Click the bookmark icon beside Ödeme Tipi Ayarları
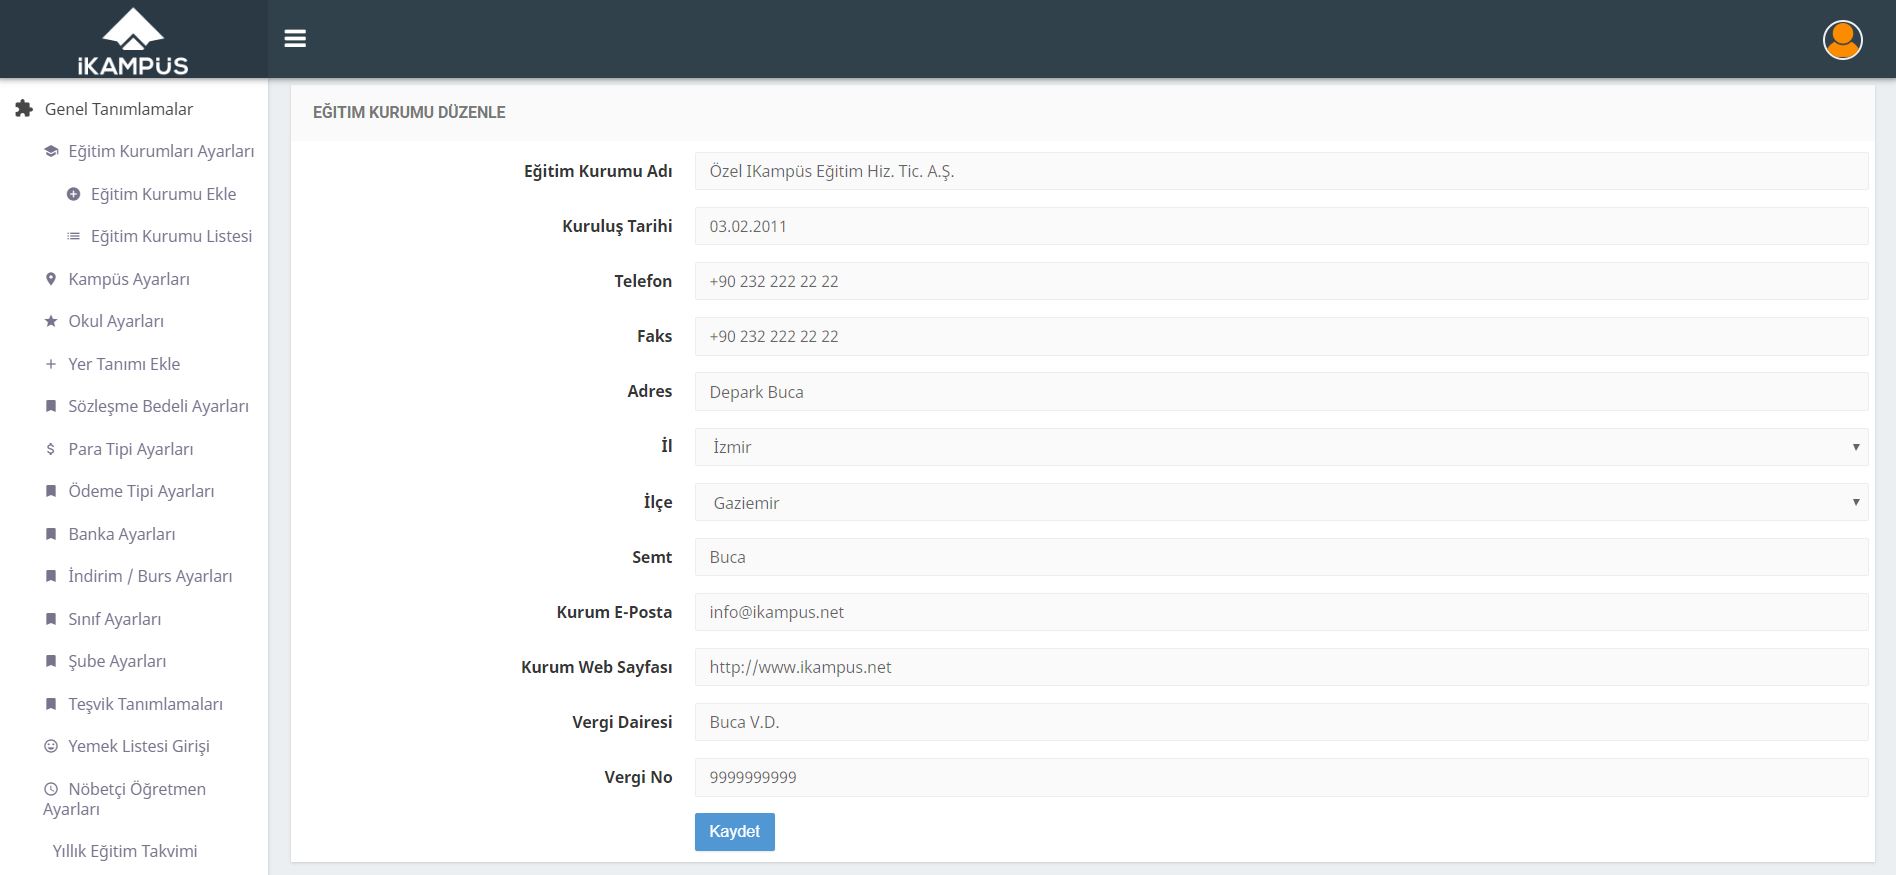The height and width of the screenshot is (875, 1896). [51, 491]
